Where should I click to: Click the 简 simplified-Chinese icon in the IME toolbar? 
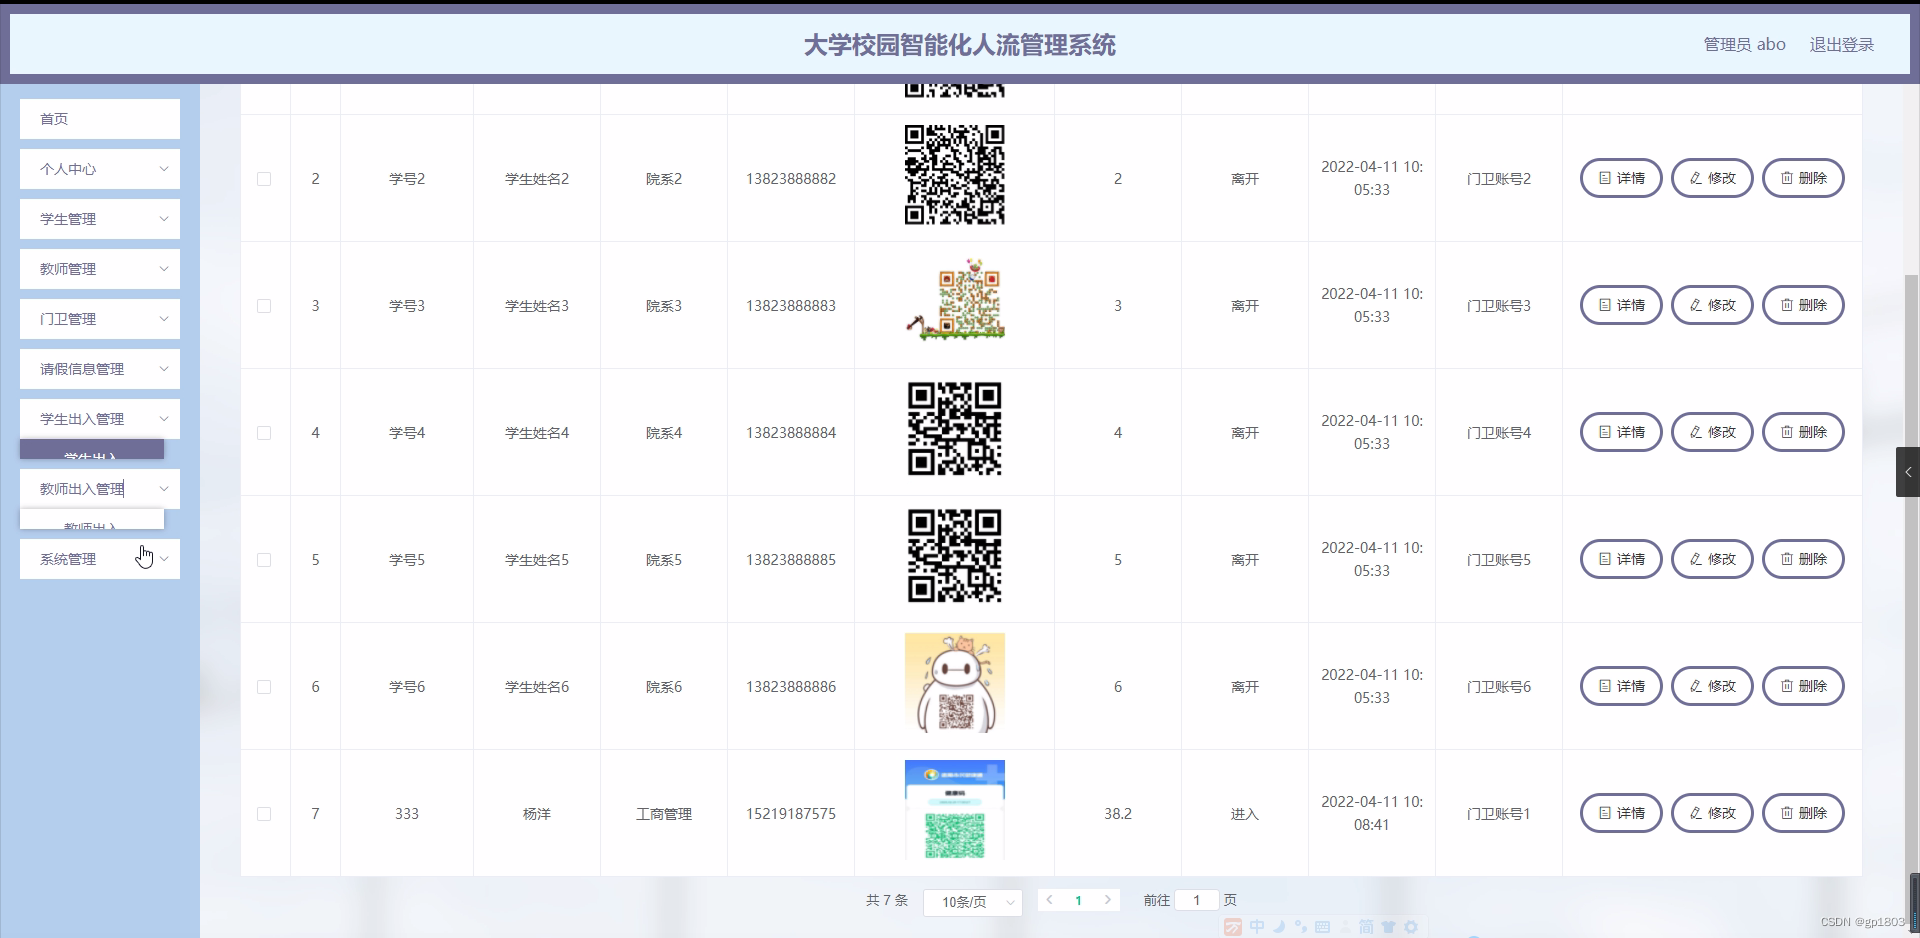coord(1366,927)
